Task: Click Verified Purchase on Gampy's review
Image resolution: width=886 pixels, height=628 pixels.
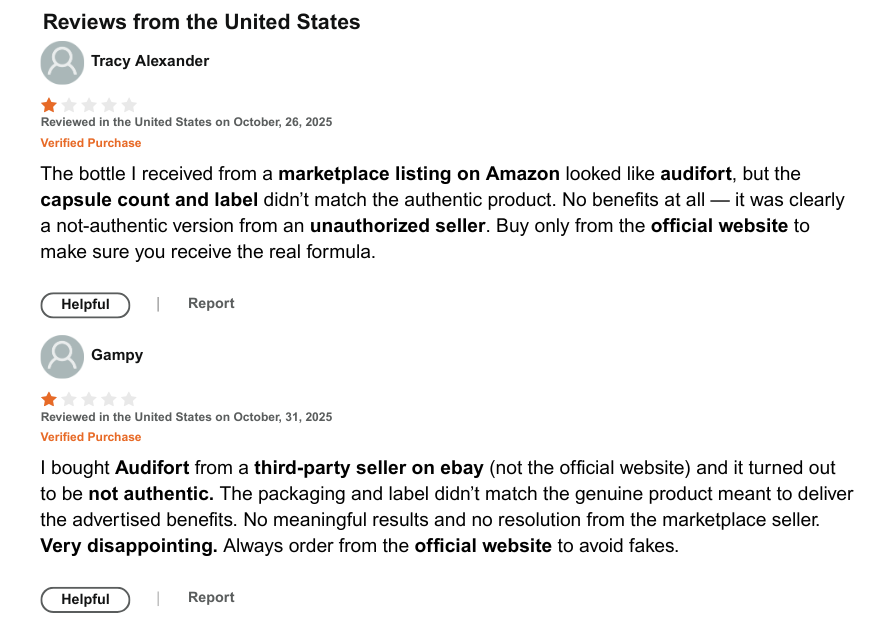Action: (91, 437)
